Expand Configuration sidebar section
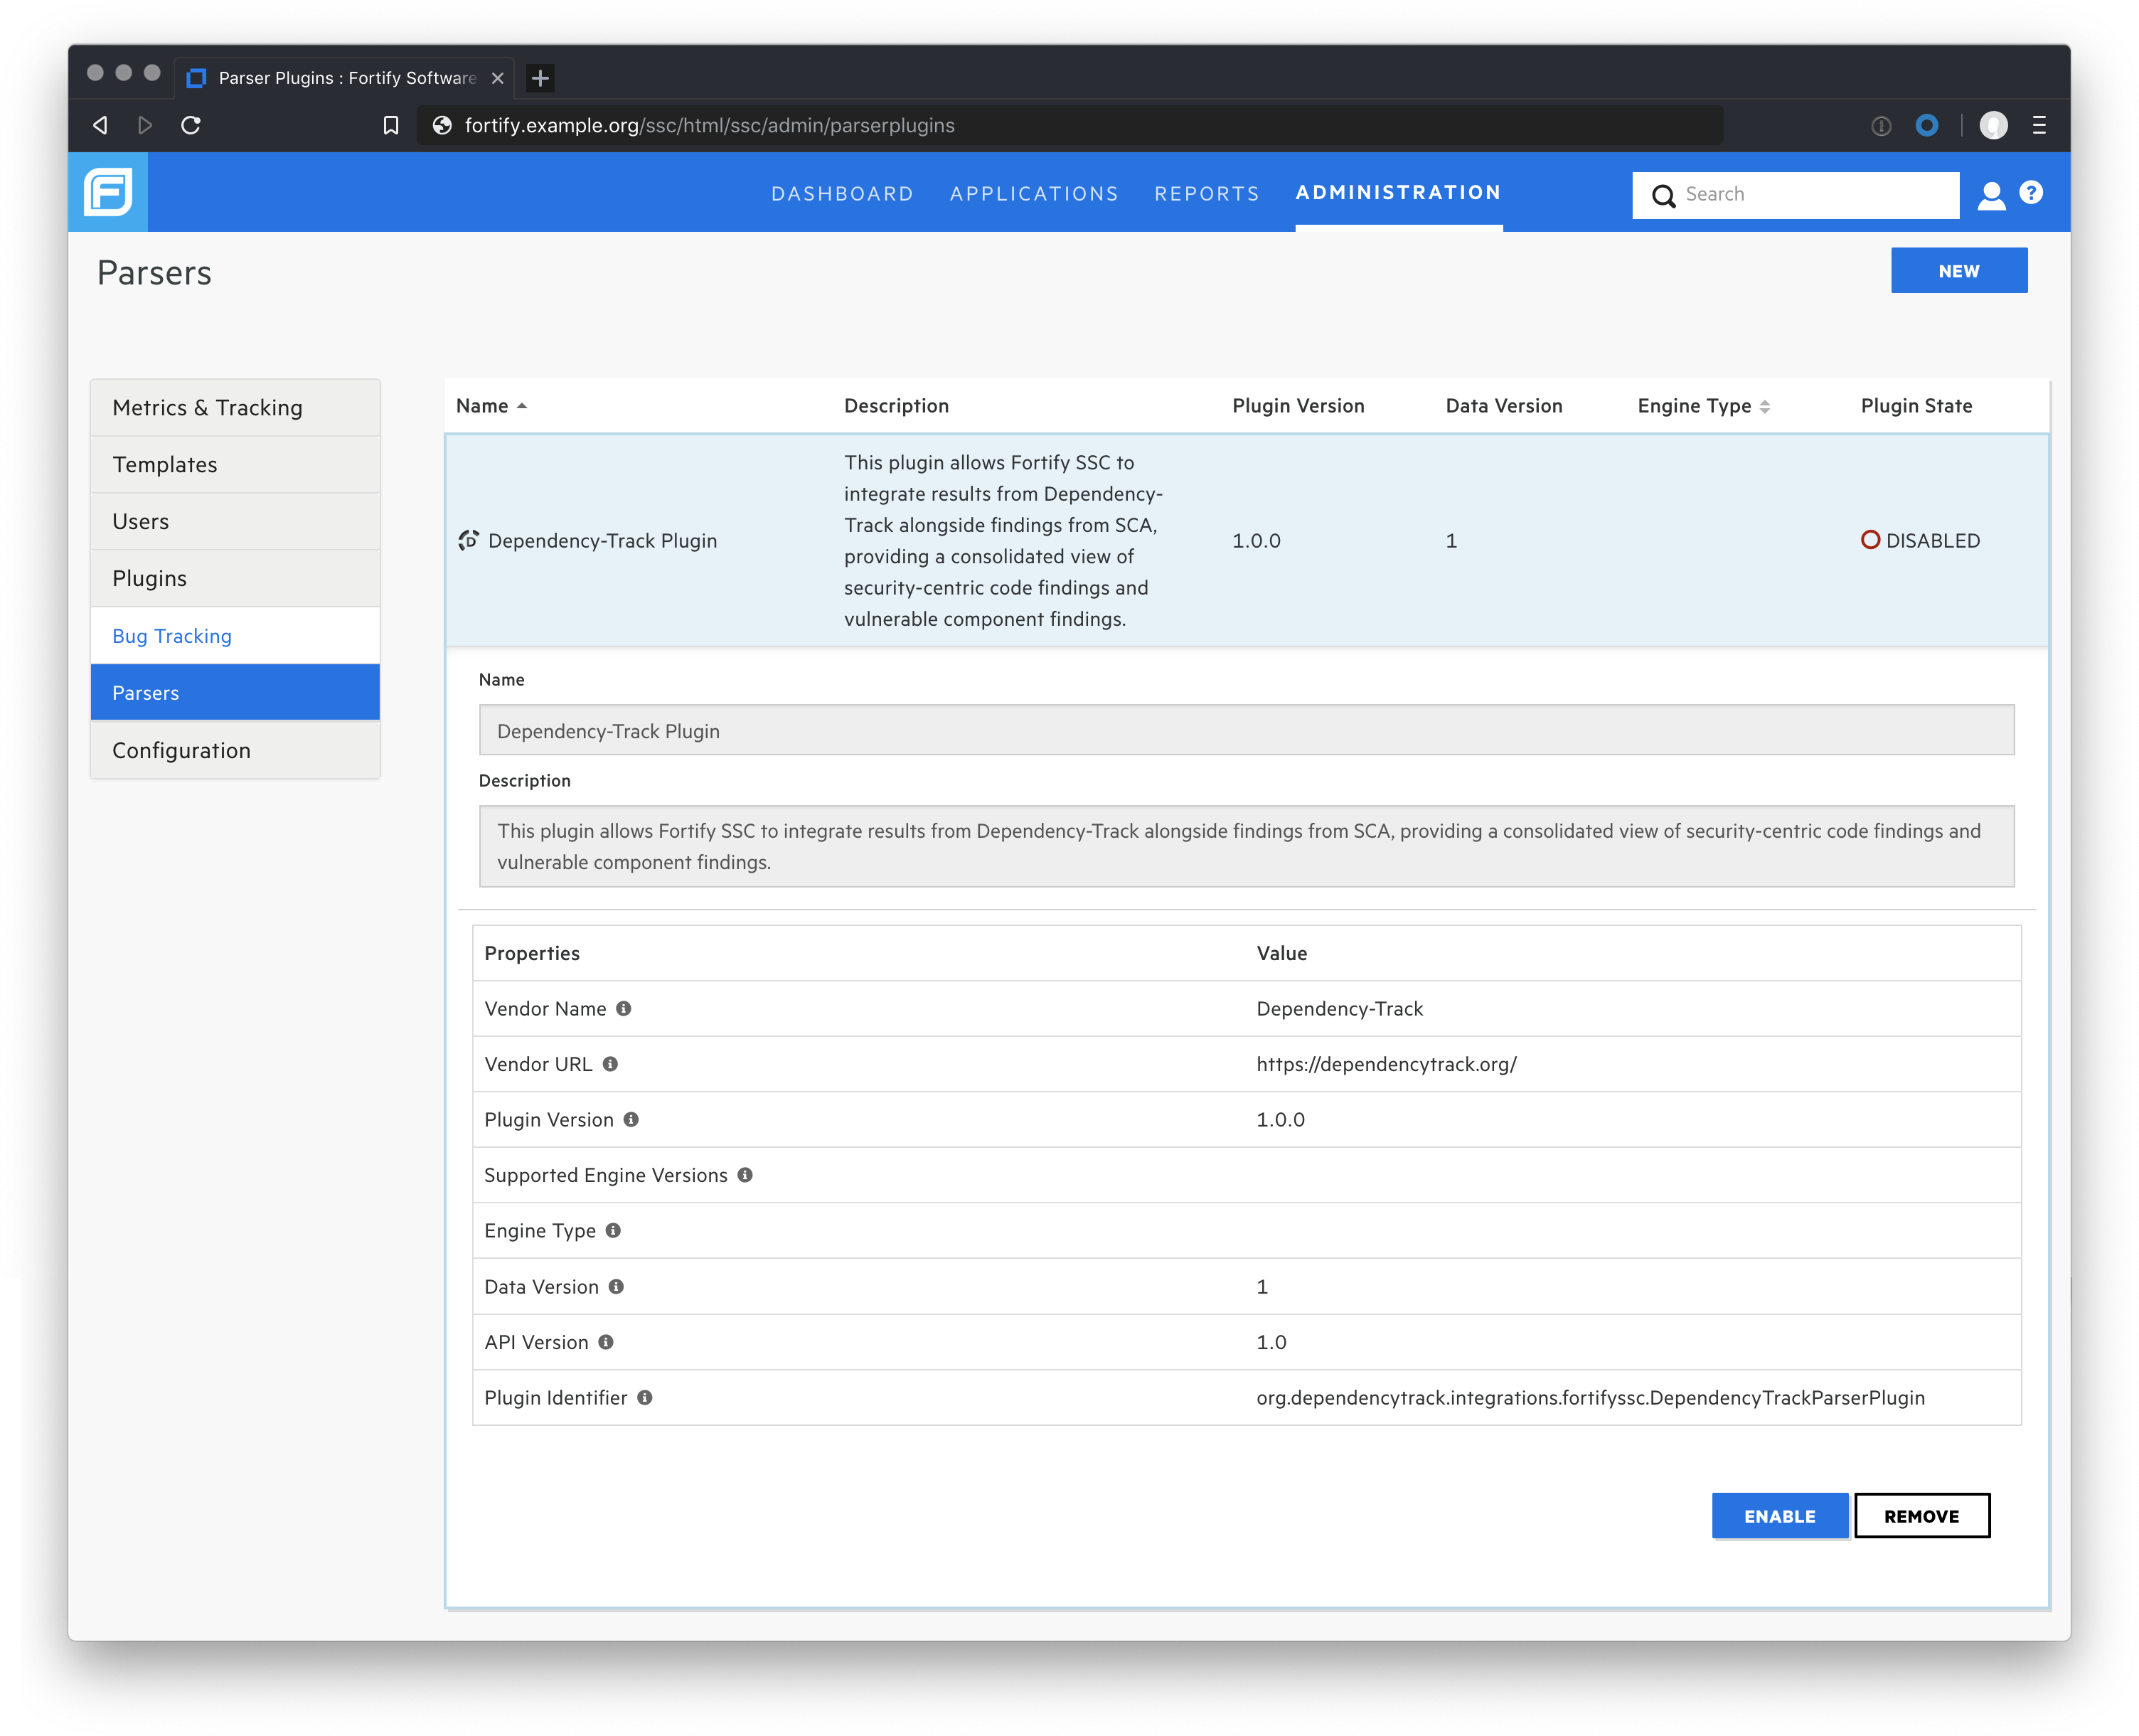 pyautogui.click(x=235, y=751)
